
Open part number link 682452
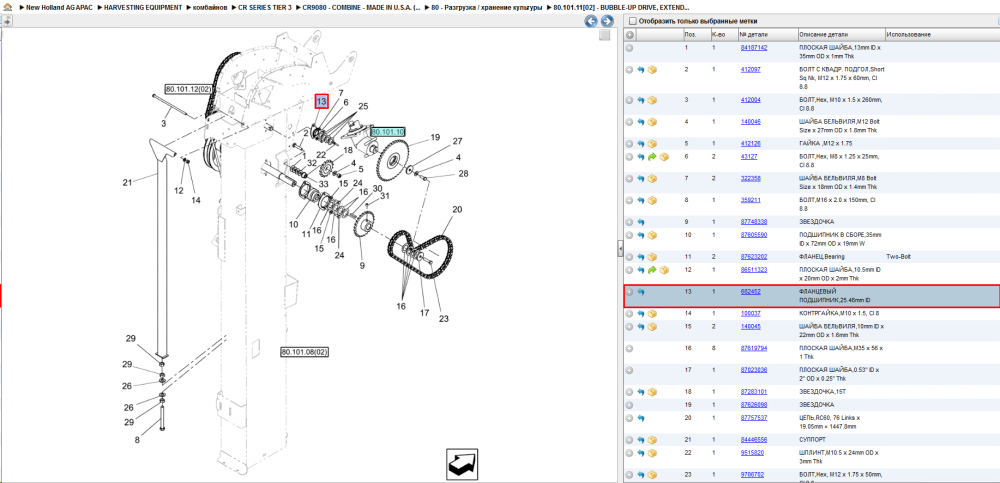751,291
